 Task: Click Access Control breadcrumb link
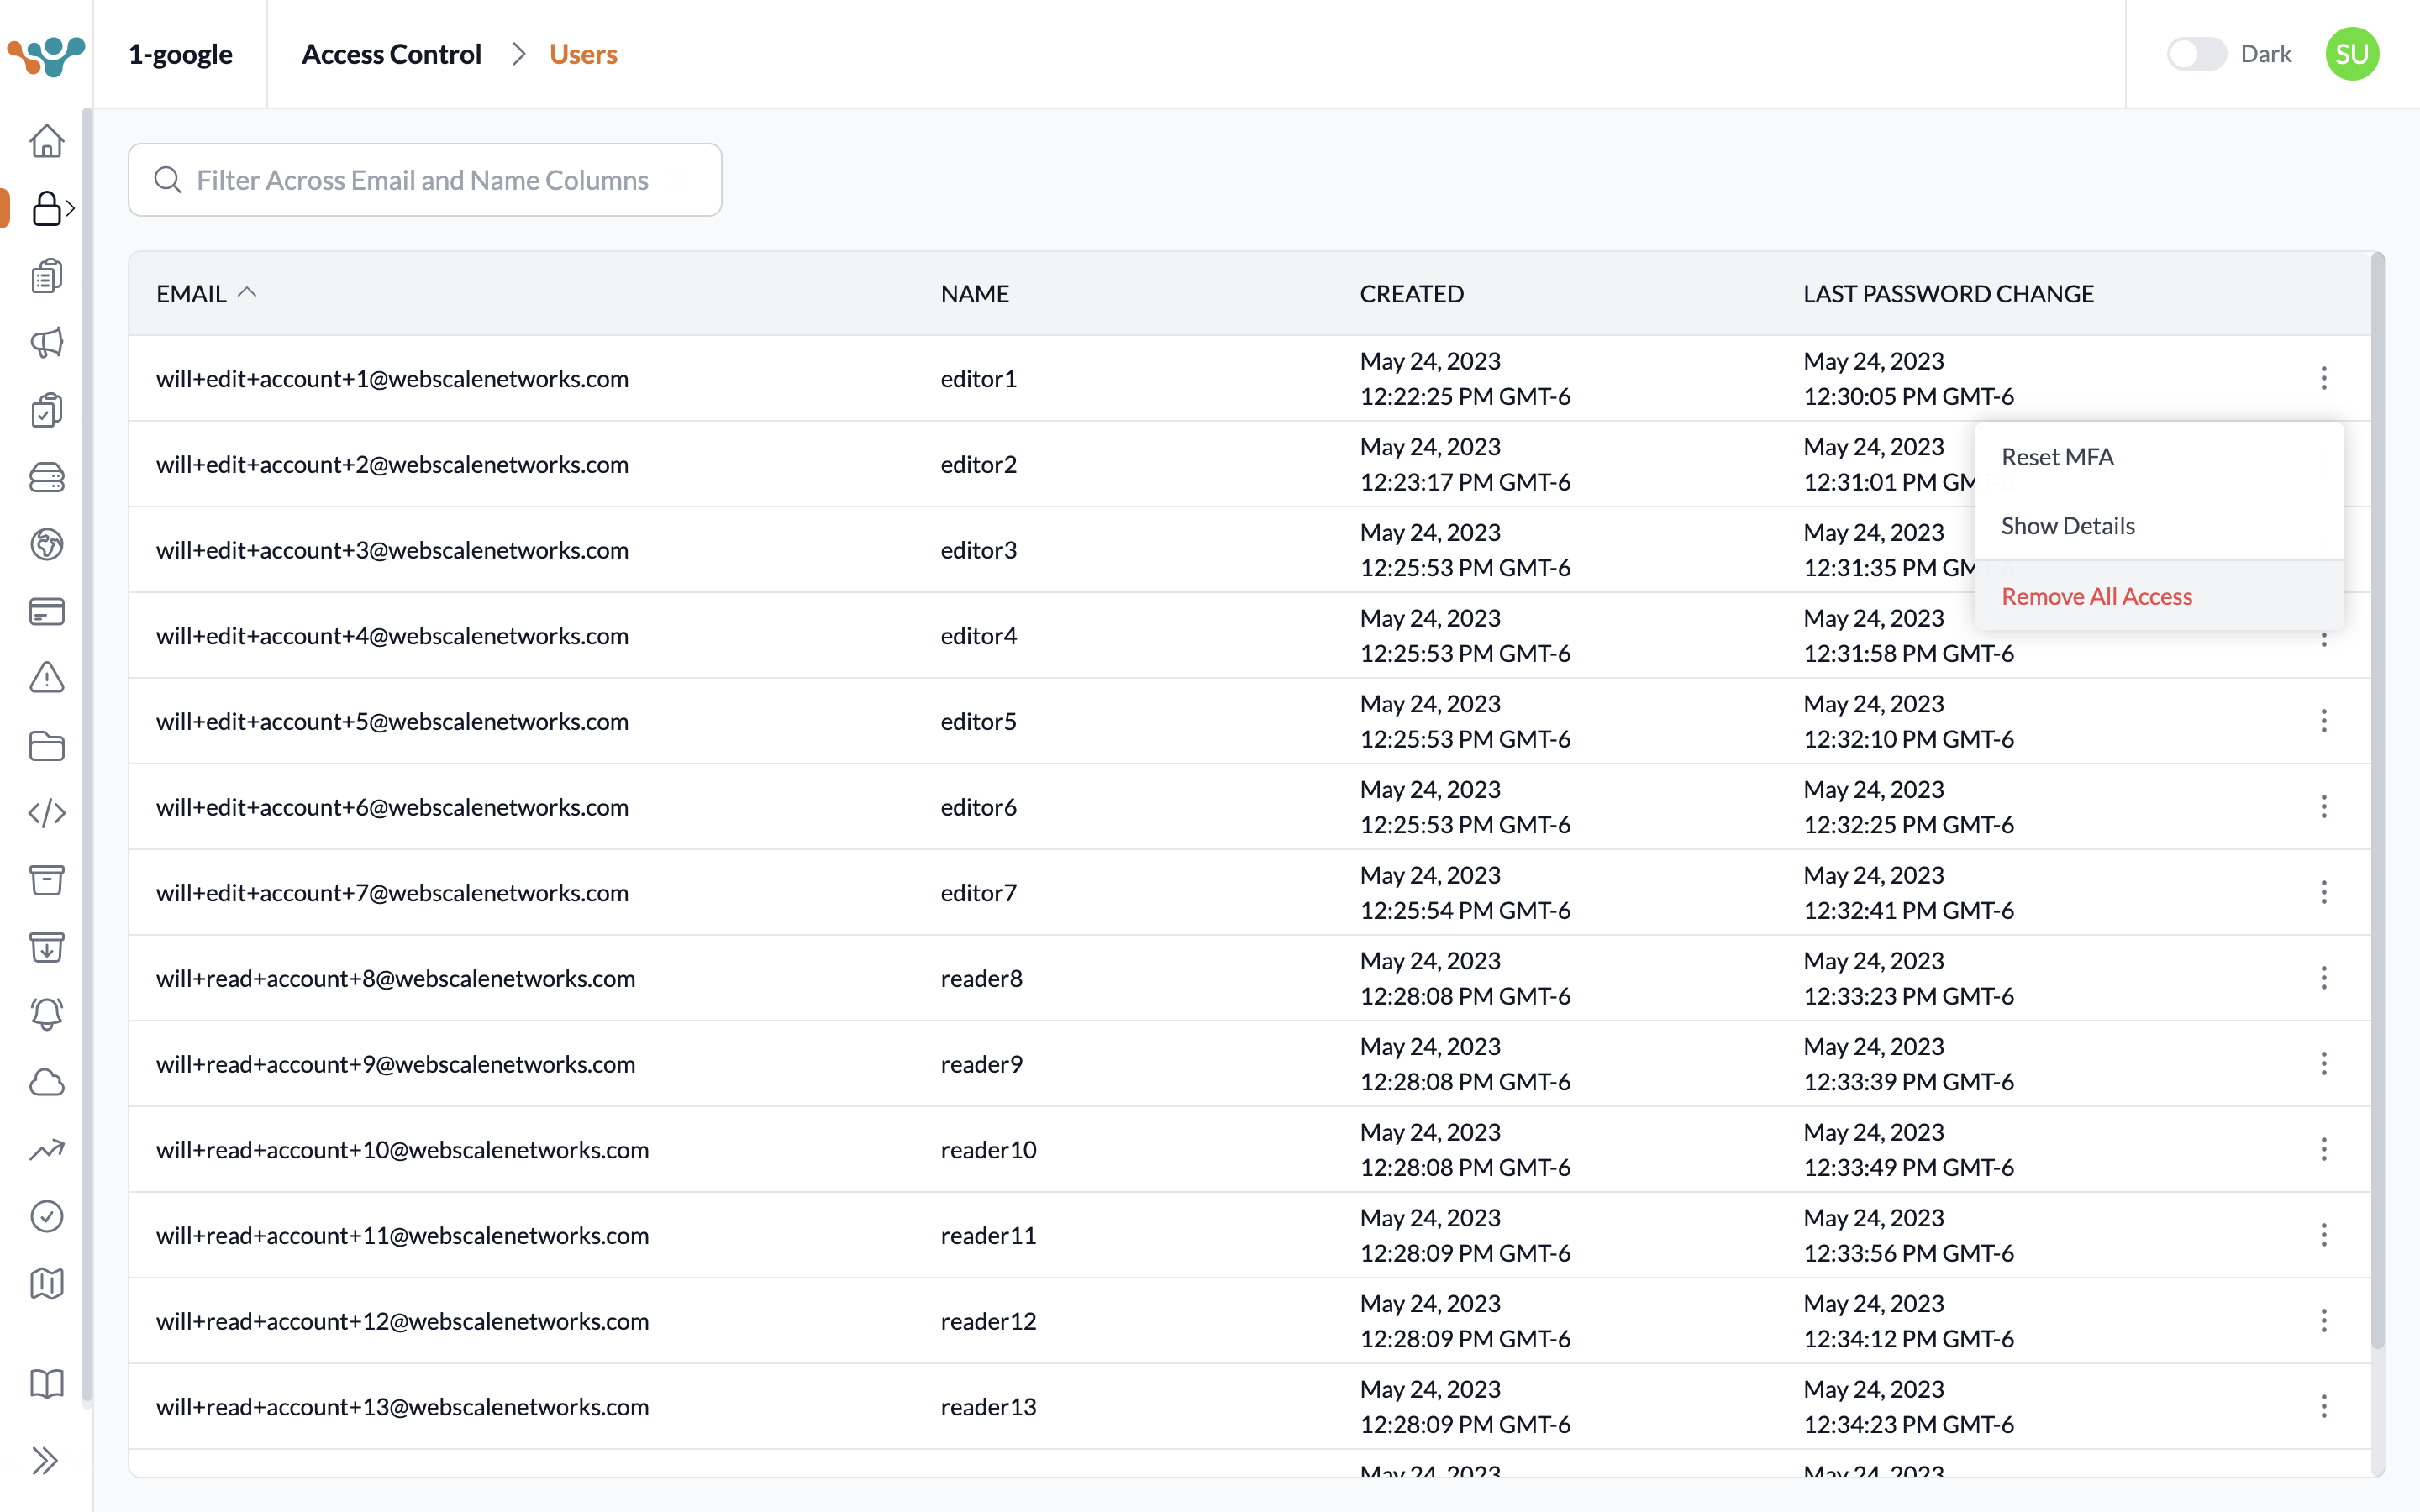coord(391,54)
